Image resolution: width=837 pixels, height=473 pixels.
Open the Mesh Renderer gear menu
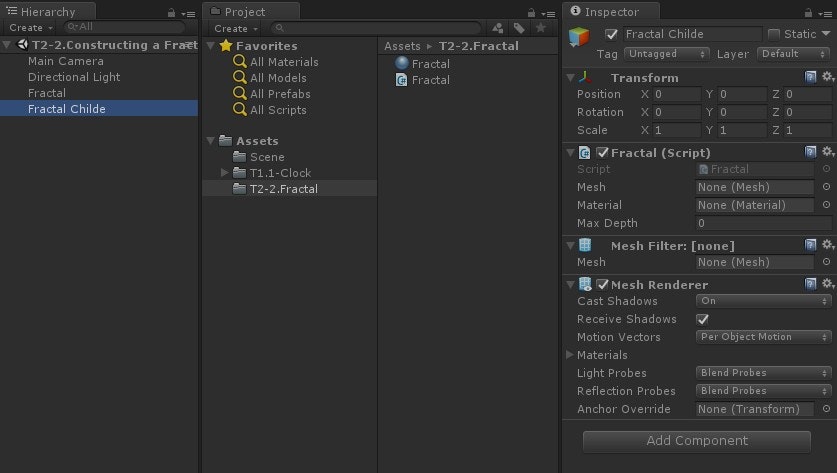827,283
